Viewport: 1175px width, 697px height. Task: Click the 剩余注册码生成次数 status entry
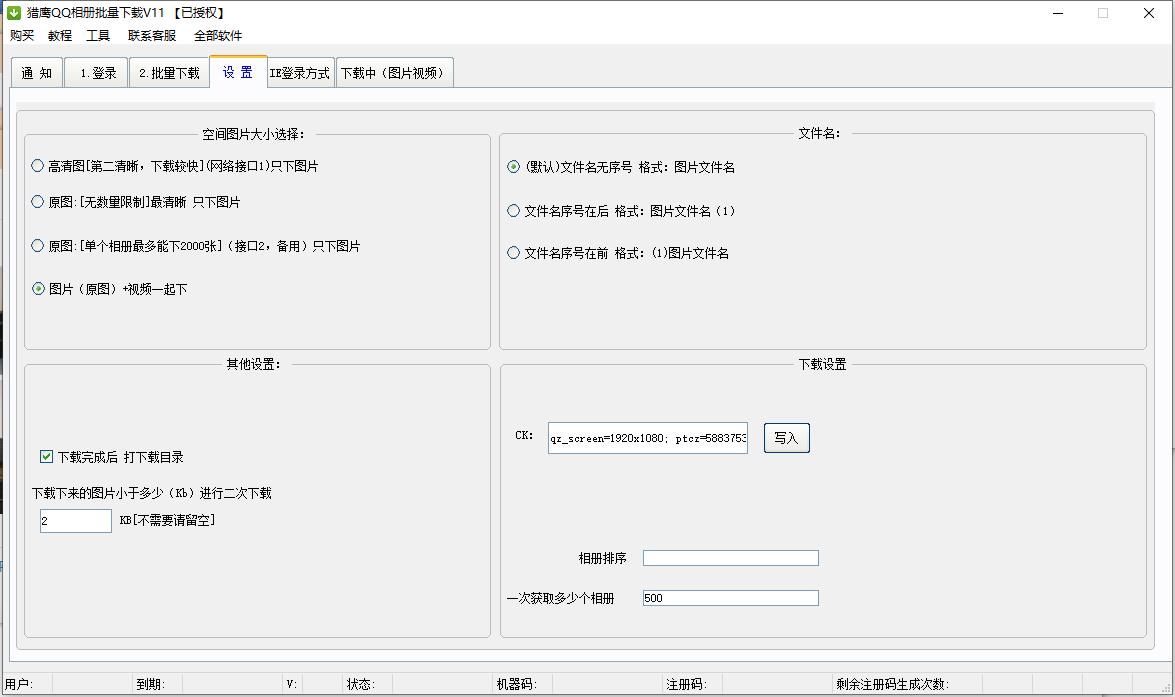pyautogui.click(x=892, y=684)
